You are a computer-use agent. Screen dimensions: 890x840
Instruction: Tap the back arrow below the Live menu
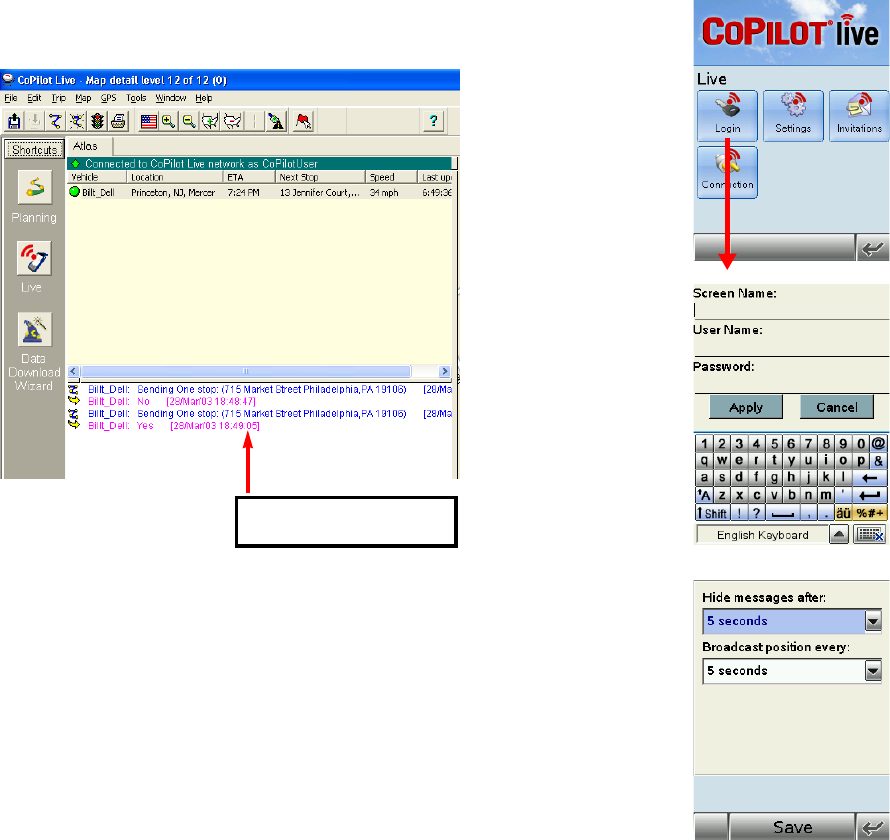tap(872, 248)
